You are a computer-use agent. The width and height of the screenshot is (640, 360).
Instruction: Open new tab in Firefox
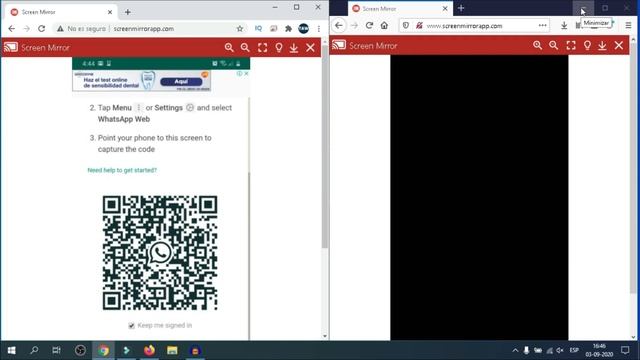[x=461, y=8]
